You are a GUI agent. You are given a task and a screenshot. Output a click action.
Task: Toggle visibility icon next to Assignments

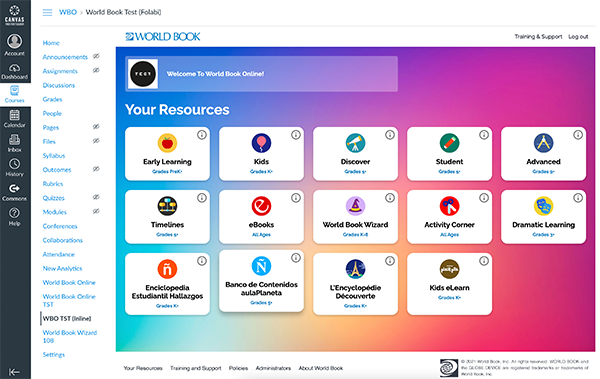click(96, 70)
